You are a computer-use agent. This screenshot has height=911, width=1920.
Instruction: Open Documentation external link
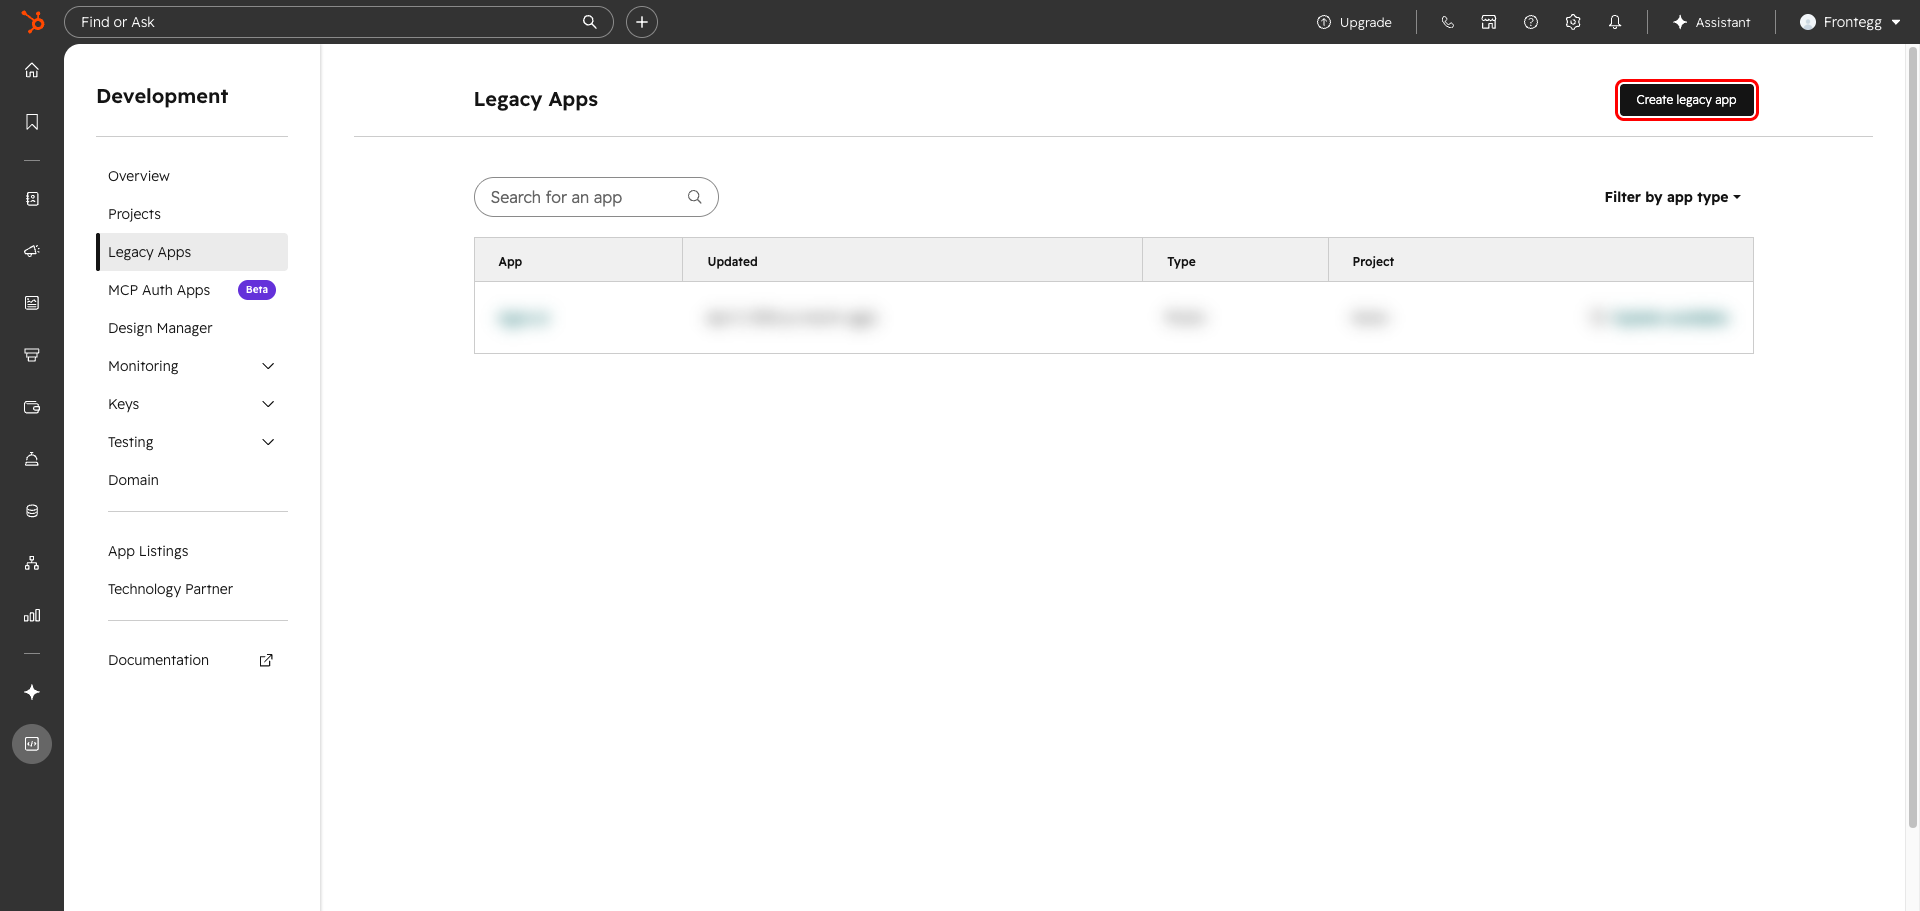click(192, 660)
